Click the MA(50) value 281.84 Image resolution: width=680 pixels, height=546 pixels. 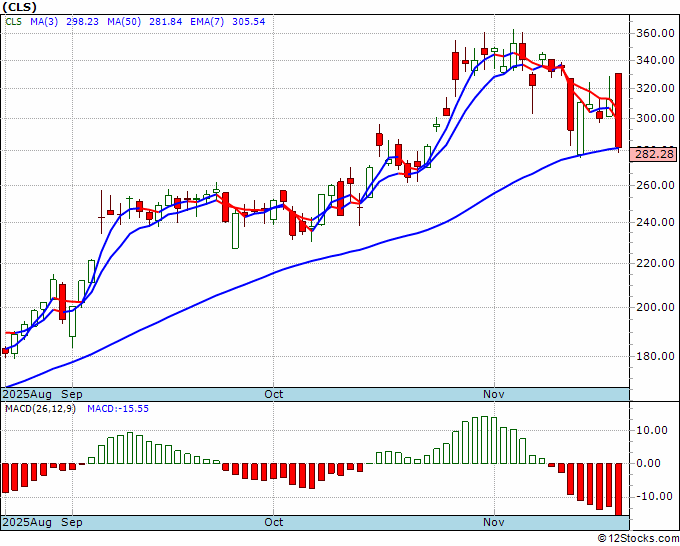[166, 22]
